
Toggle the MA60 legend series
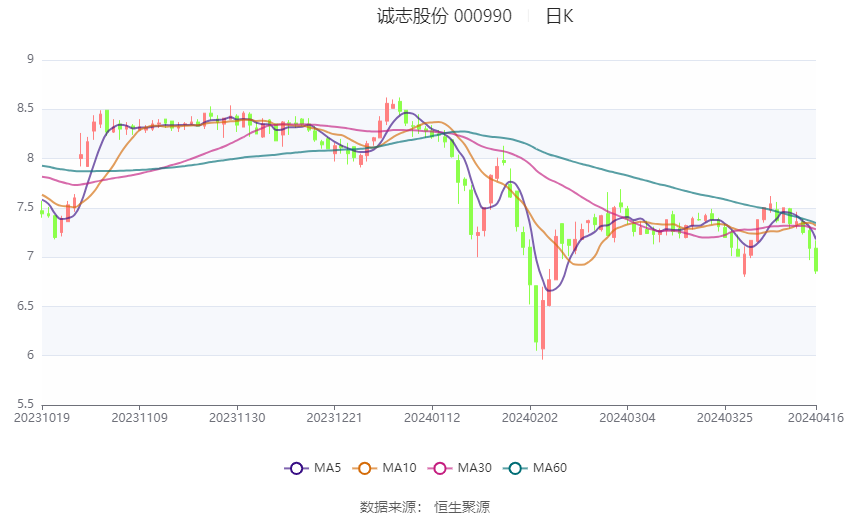[535, 468]
